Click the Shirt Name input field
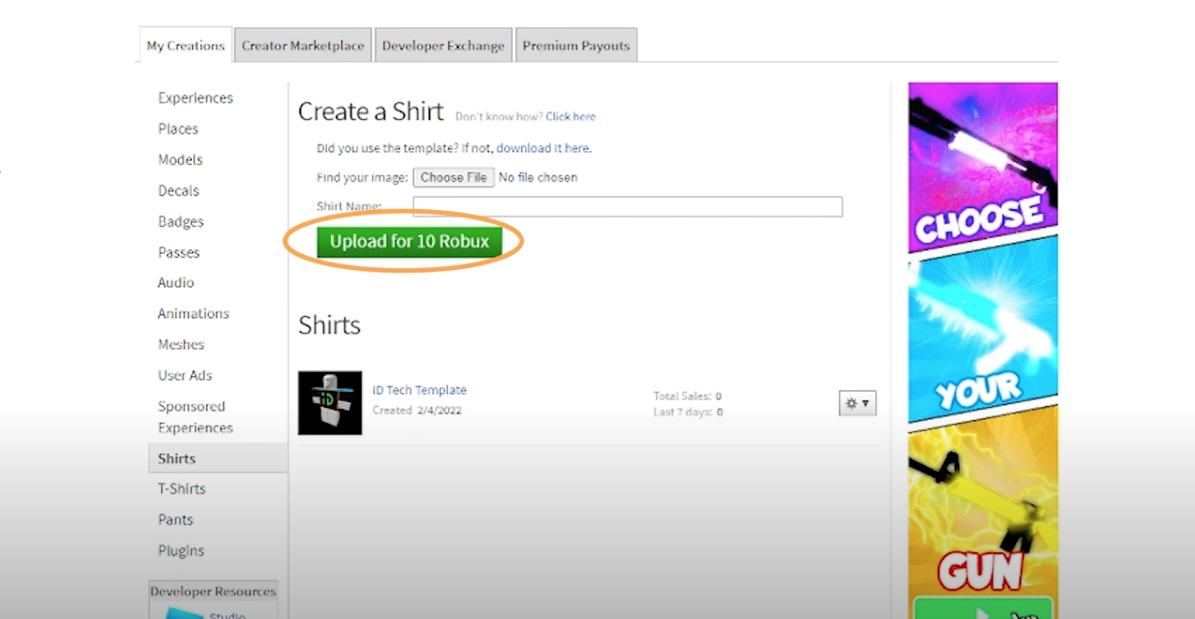1195x619 pixels. pos(627,206)
